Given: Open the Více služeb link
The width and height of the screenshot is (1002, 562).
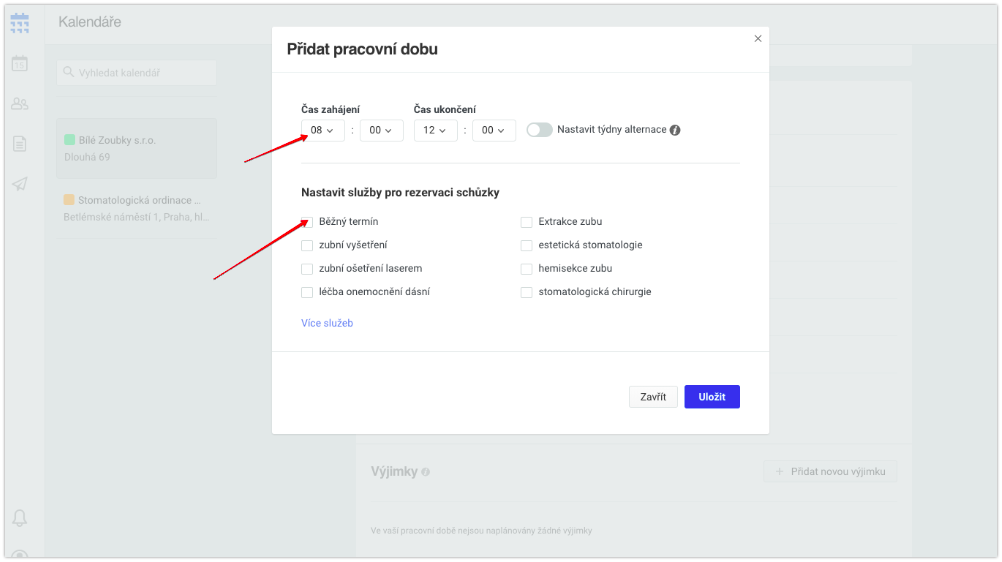Looking at the screenshot, I should tap(327, 323).
